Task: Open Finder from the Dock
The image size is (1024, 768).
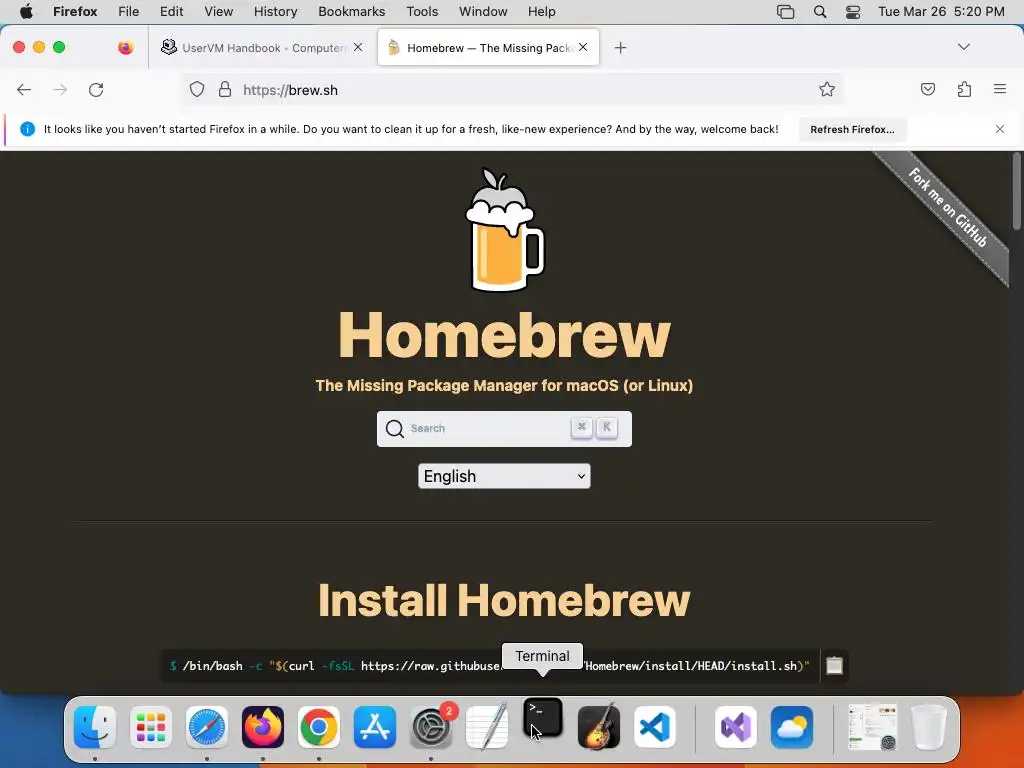Action: tap(95, 727)
